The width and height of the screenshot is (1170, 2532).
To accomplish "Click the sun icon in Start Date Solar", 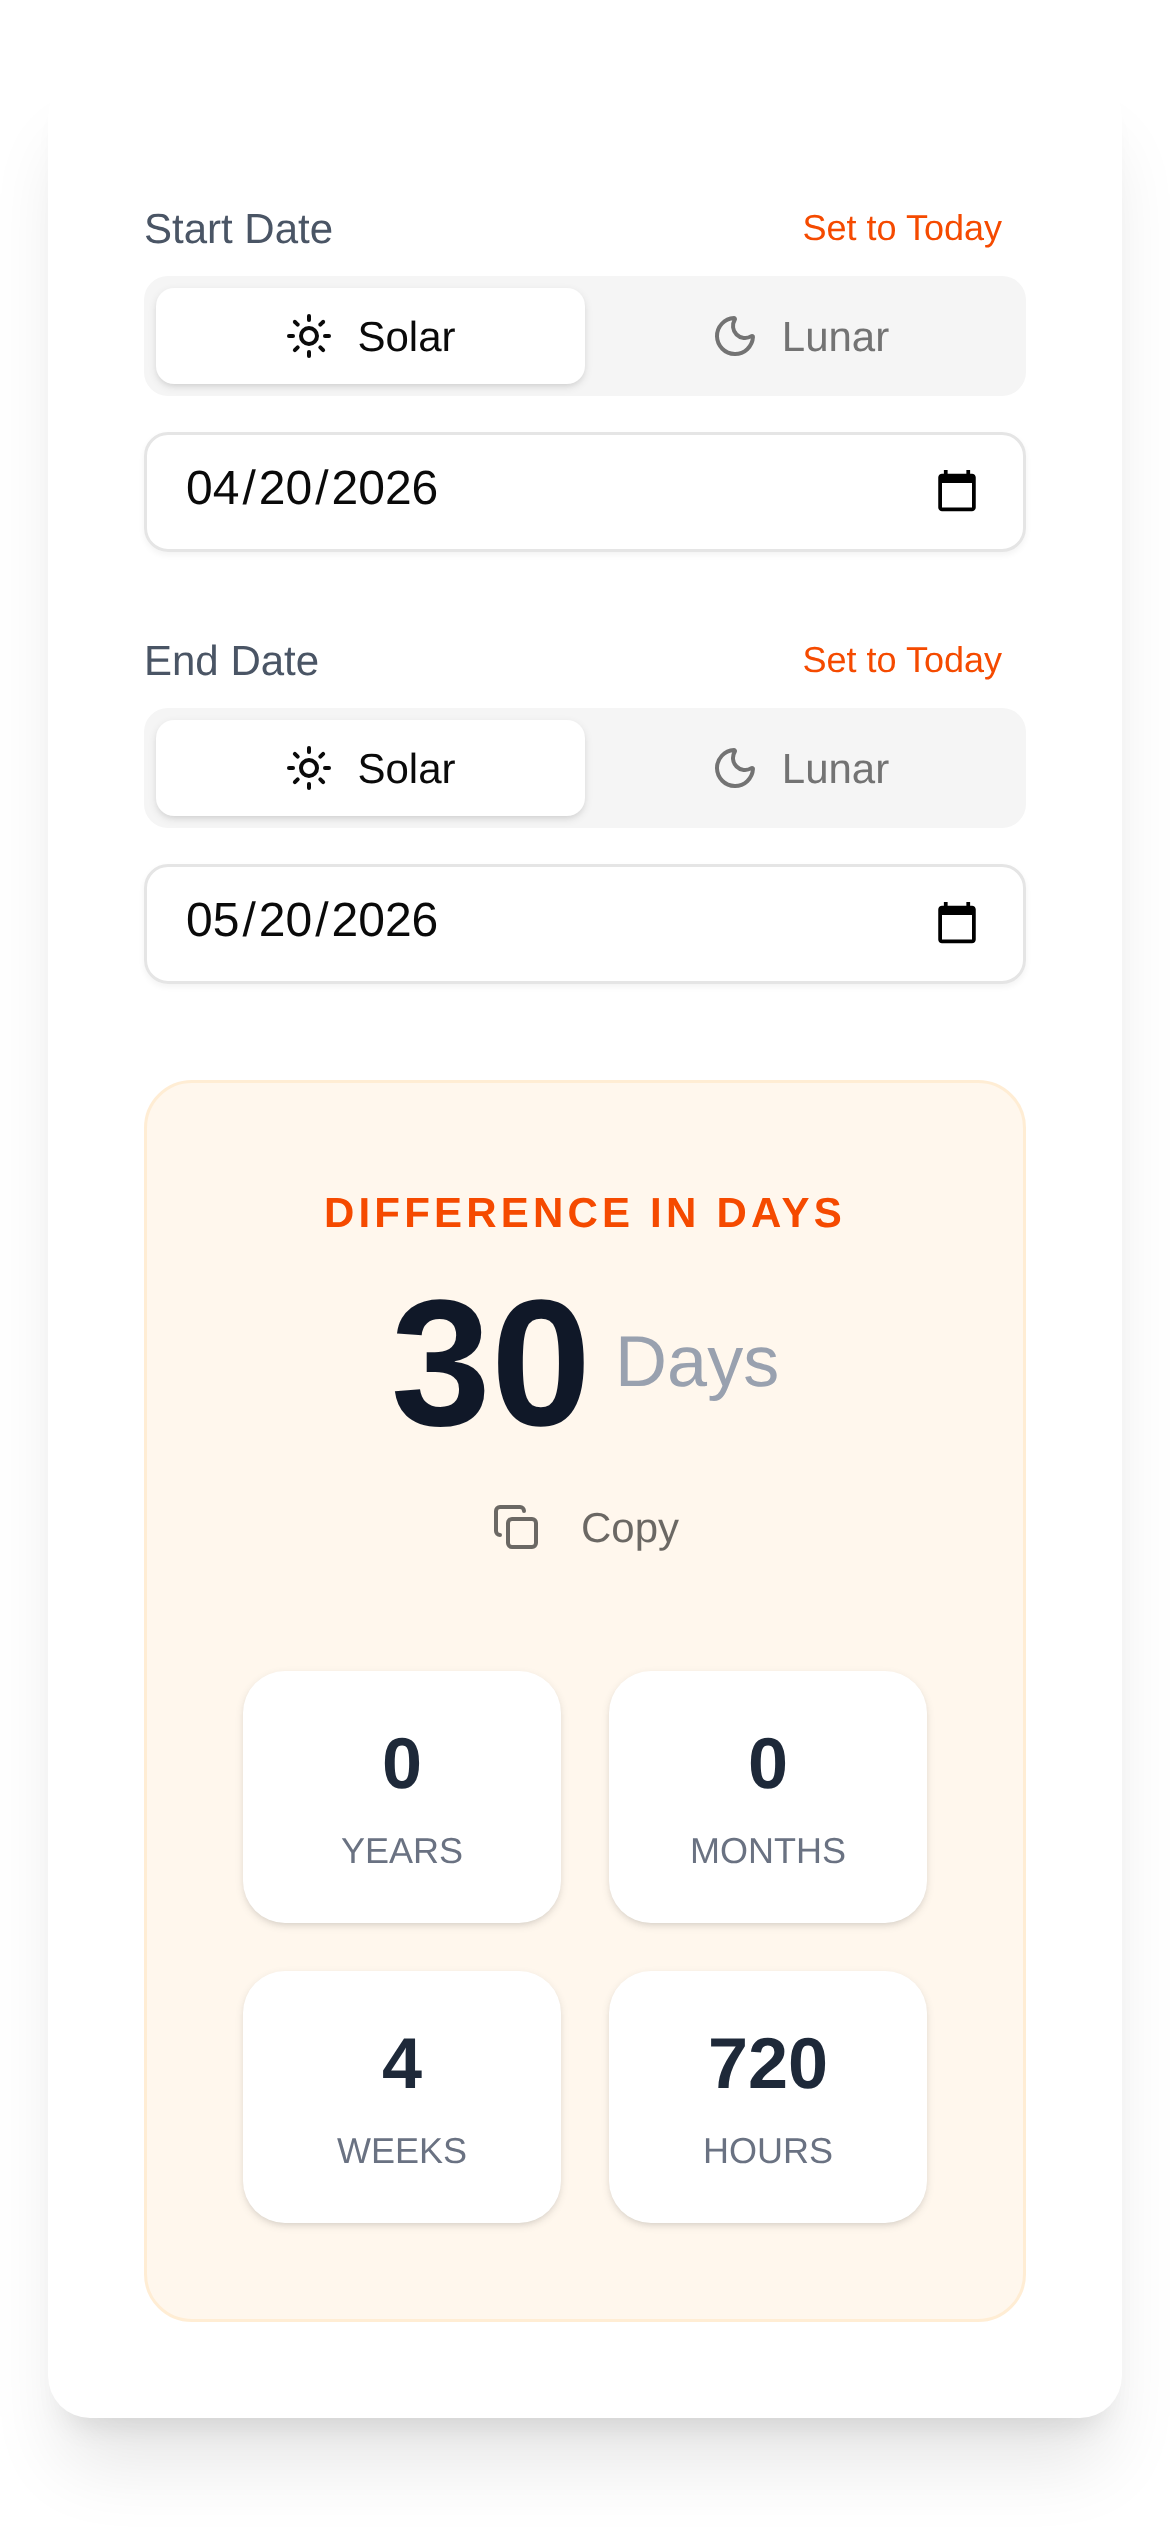I will [x=309, y=336].
